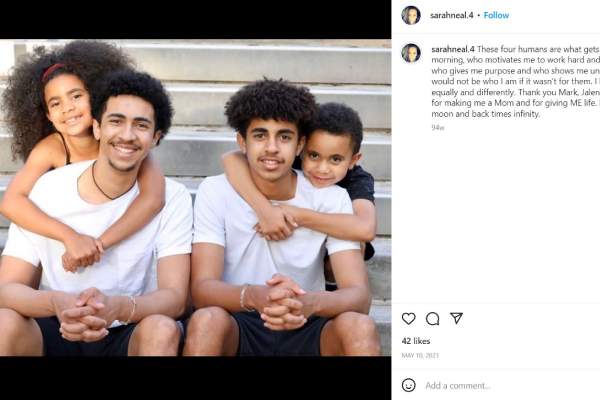This screenshot has width=600, height=400.
Task: Follow the sarahneal.4 account
Action: 496,15
